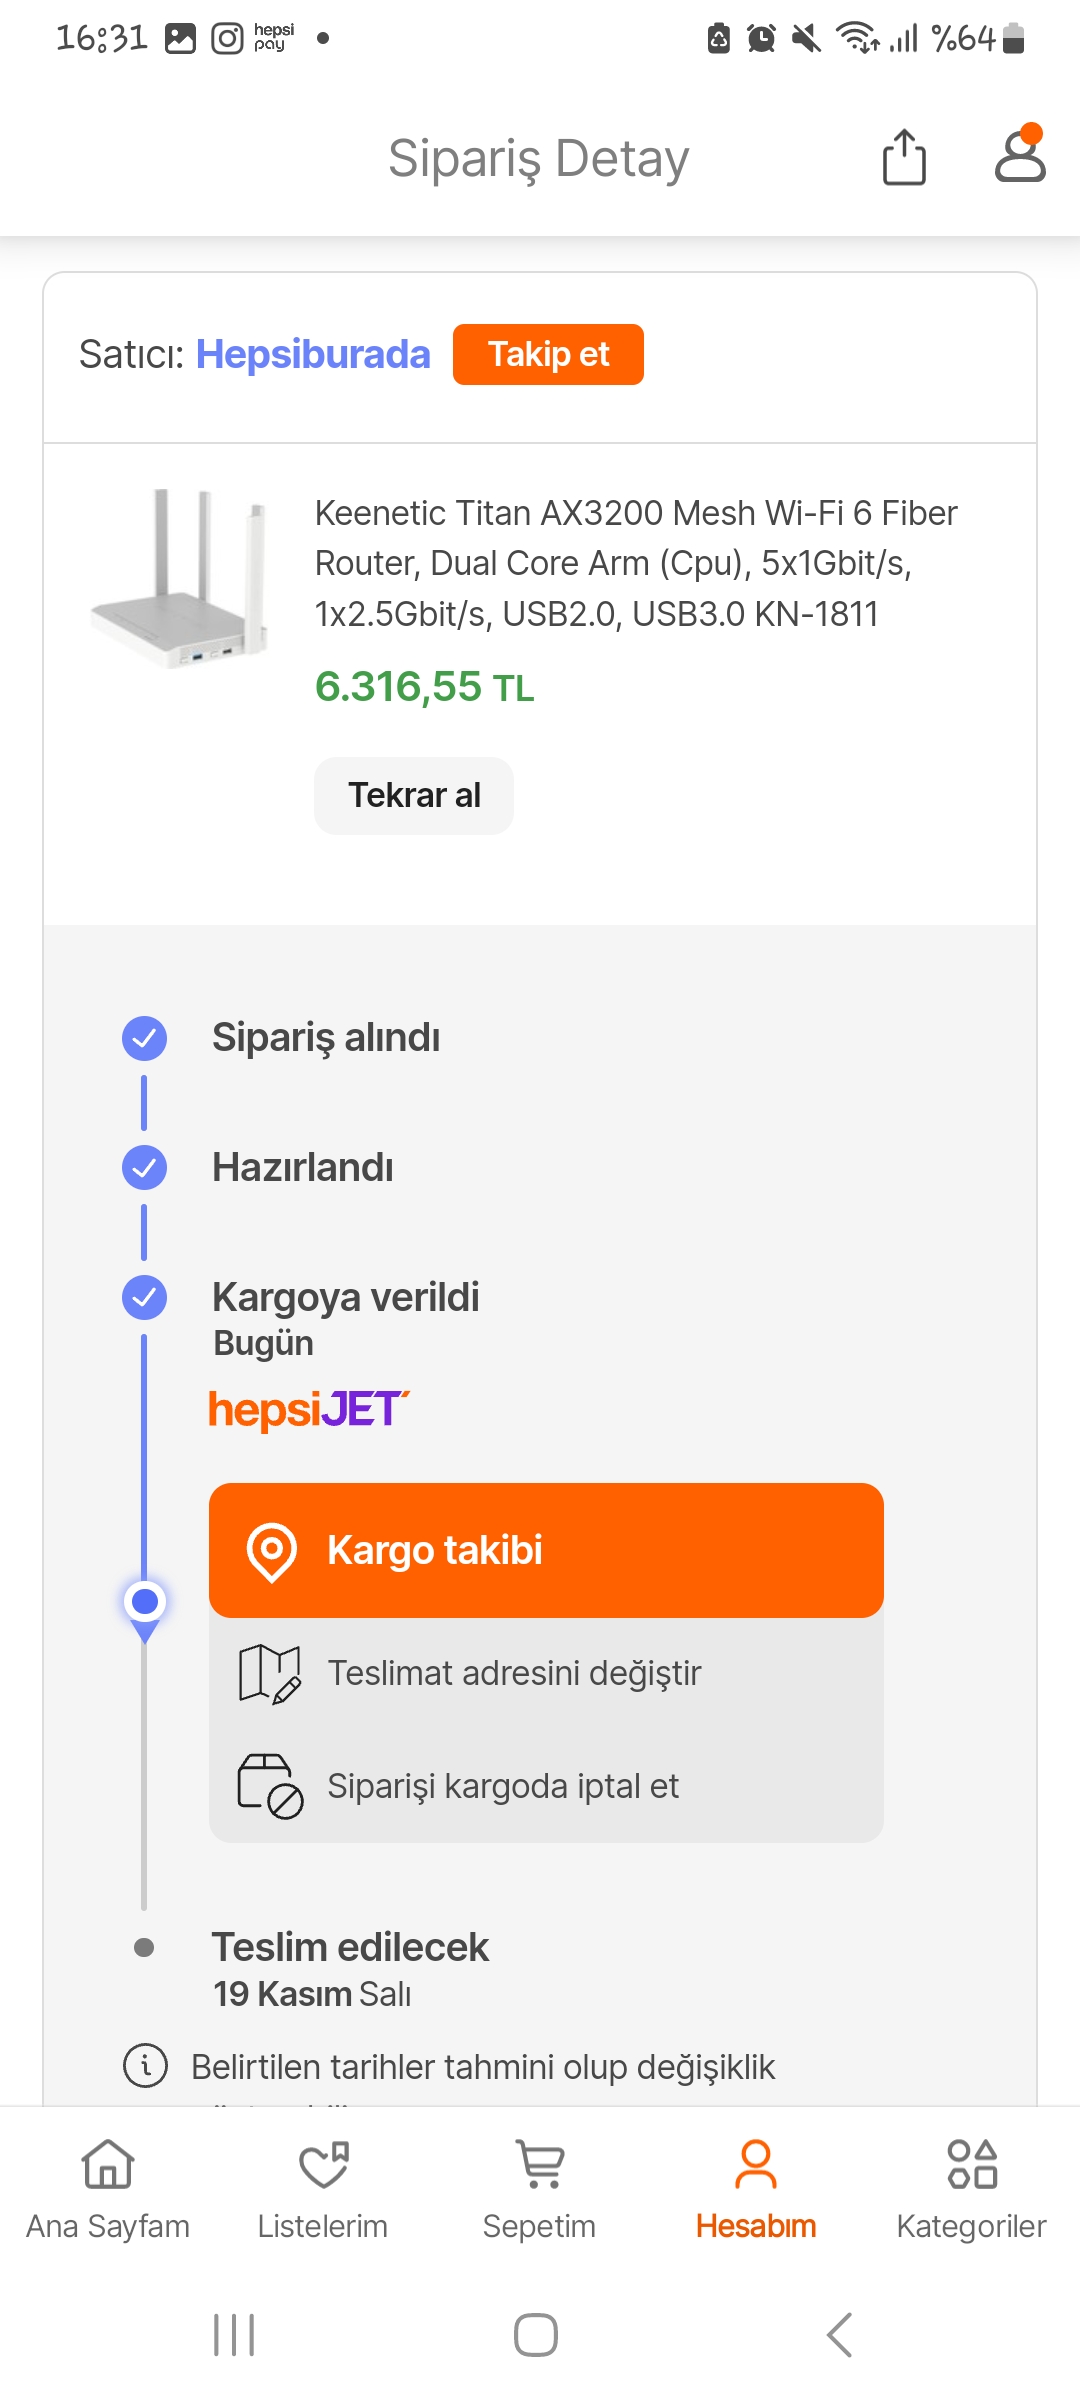The width and height of the screenshot is (1080, 2400).
Task: Go to Ana Sayfam tab
Action: coord(108,2190)
